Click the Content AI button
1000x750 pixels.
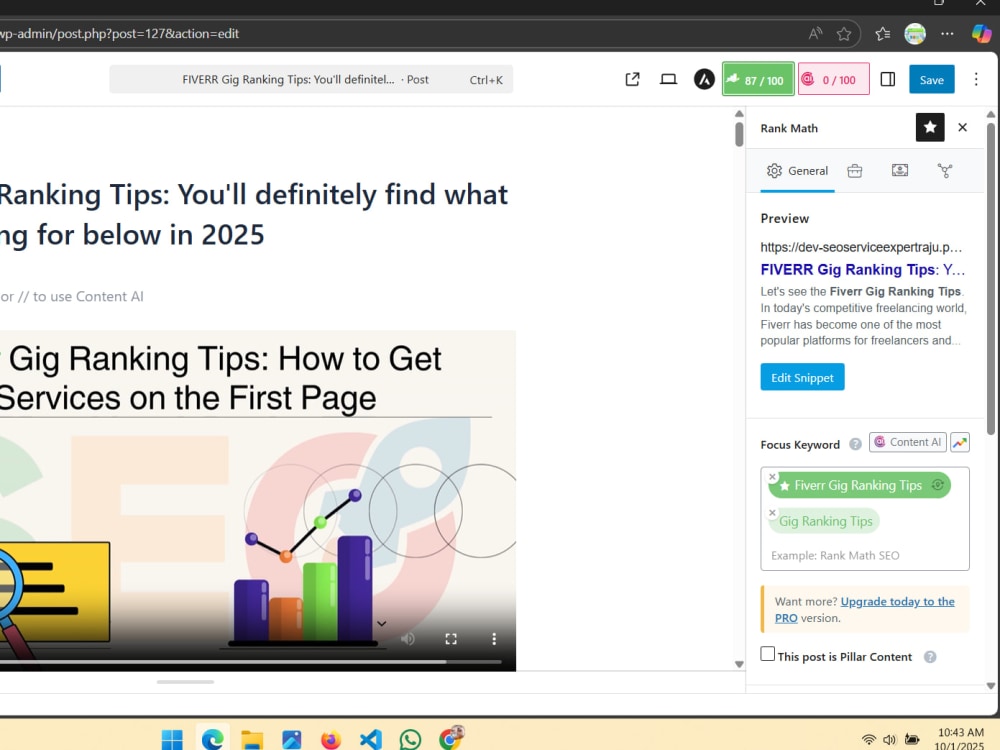908,442
